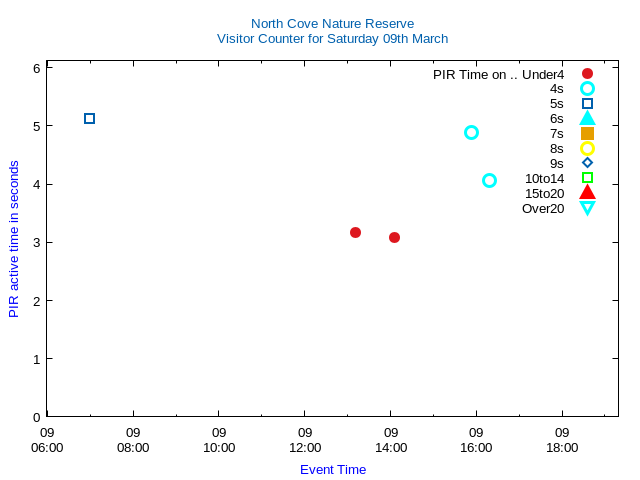
Task: Click the blue 5s legend square
Action: coord(587,103)
